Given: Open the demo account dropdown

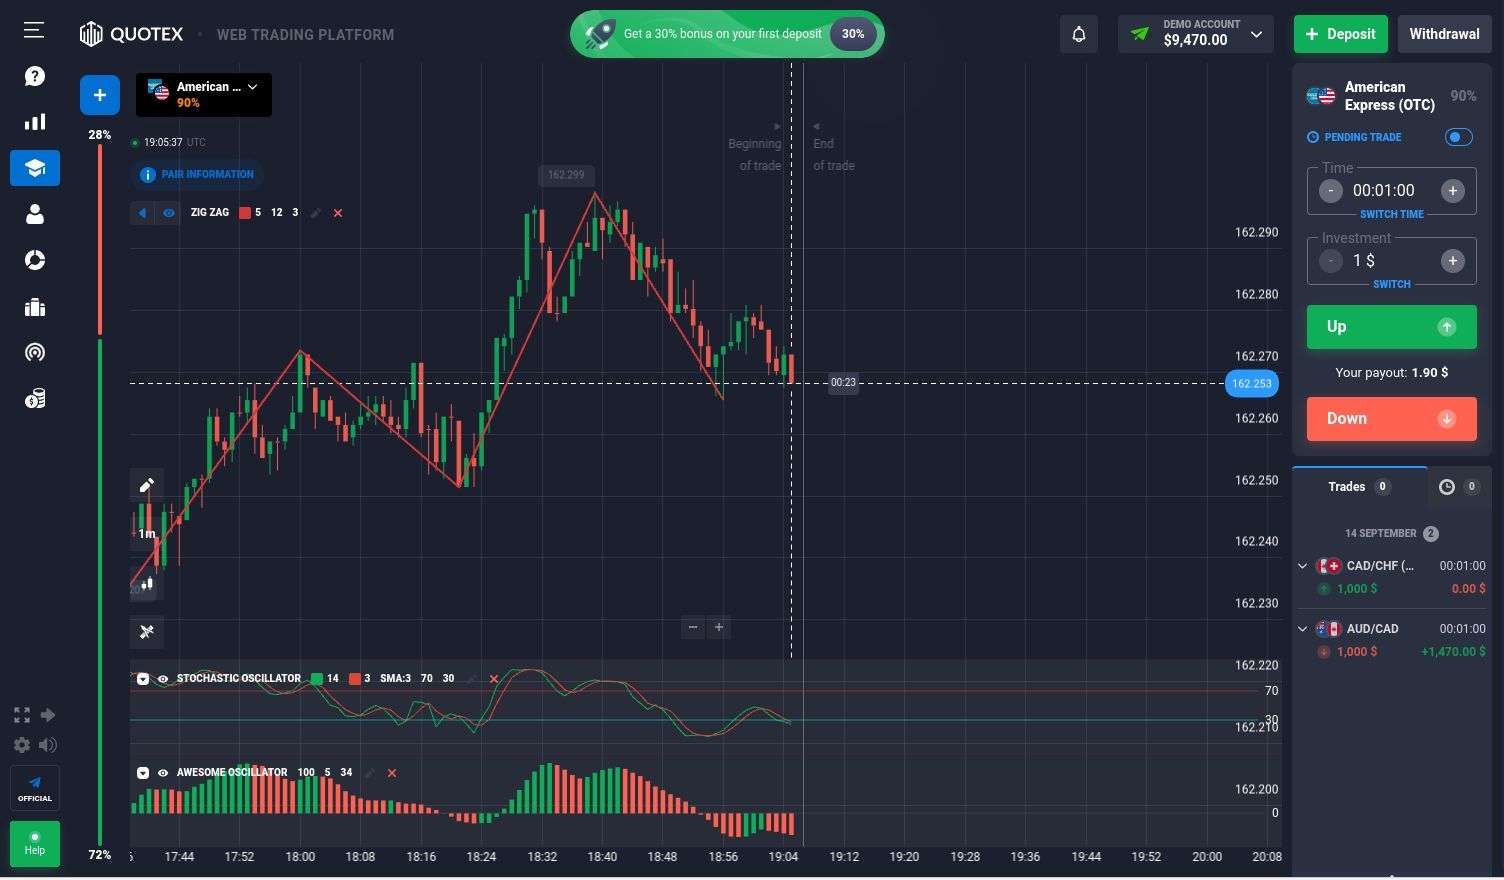Looking at the screenshot, I should pyautogui.click(x=1196, y=33).
